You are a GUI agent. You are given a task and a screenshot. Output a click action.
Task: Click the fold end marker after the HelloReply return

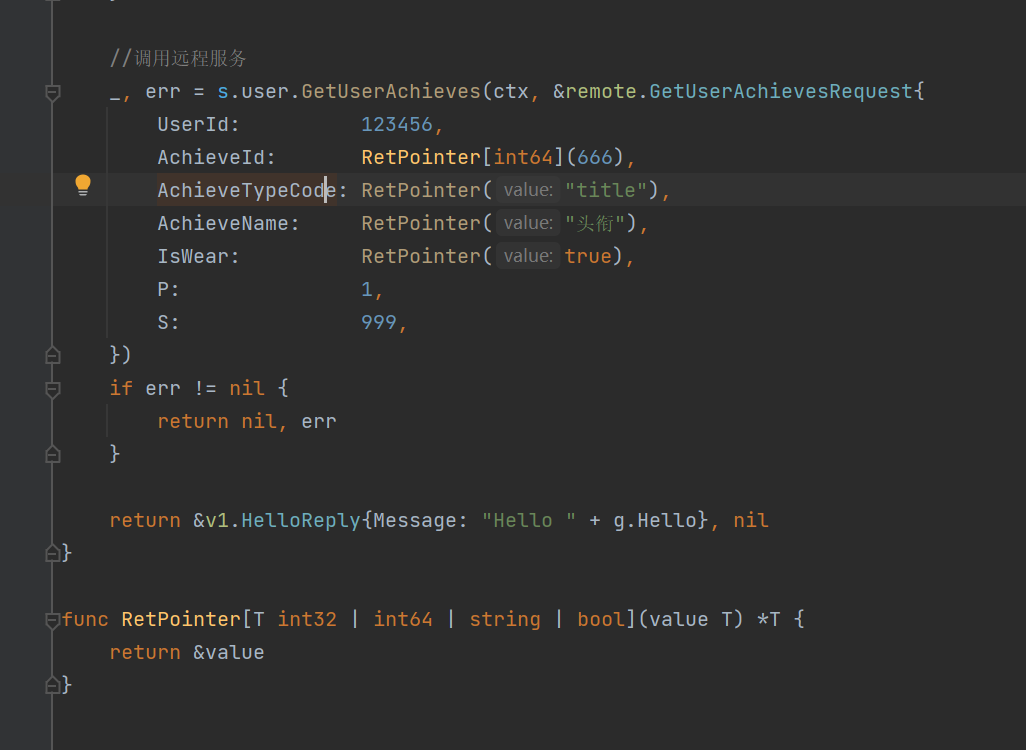[x=53, y=553]
